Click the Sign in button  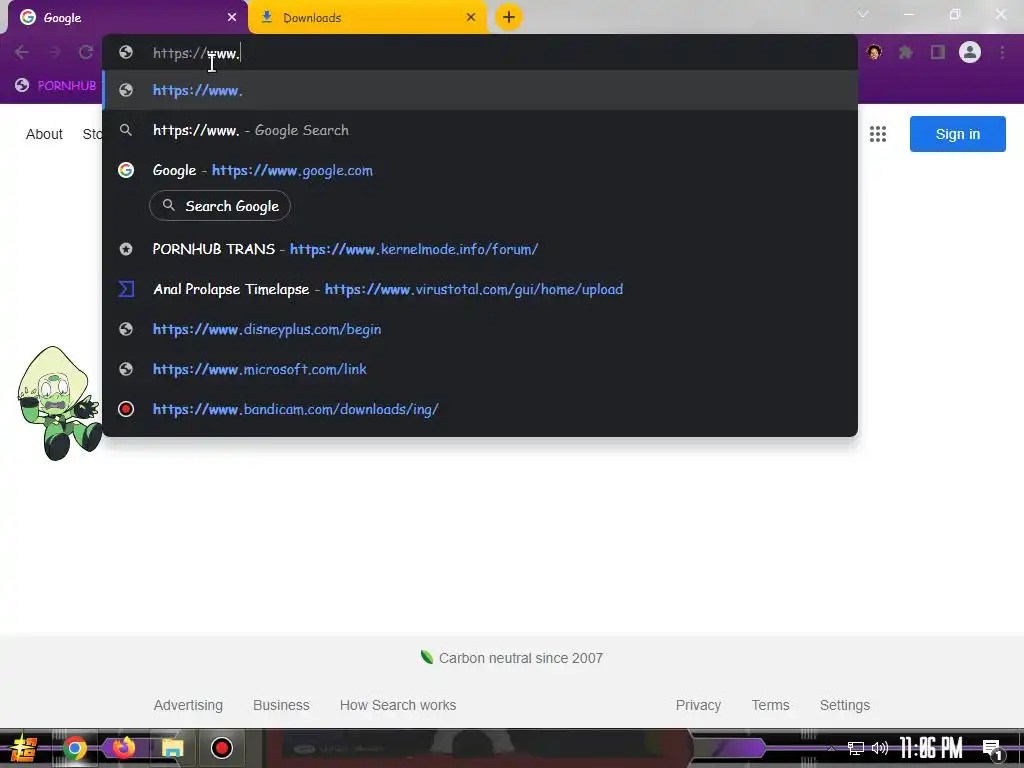(x=957, y=134)
